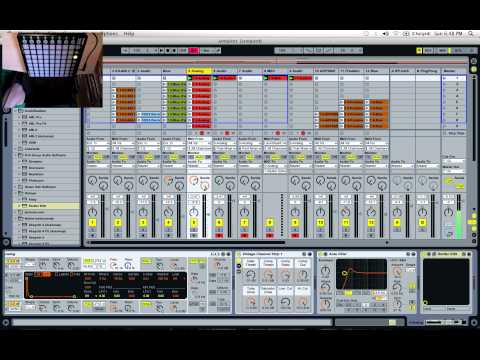Image resolution: width=480 pixels, height=360 pixels.
Task: Click the red Back to Arrangement button
Action: point(194,51)
